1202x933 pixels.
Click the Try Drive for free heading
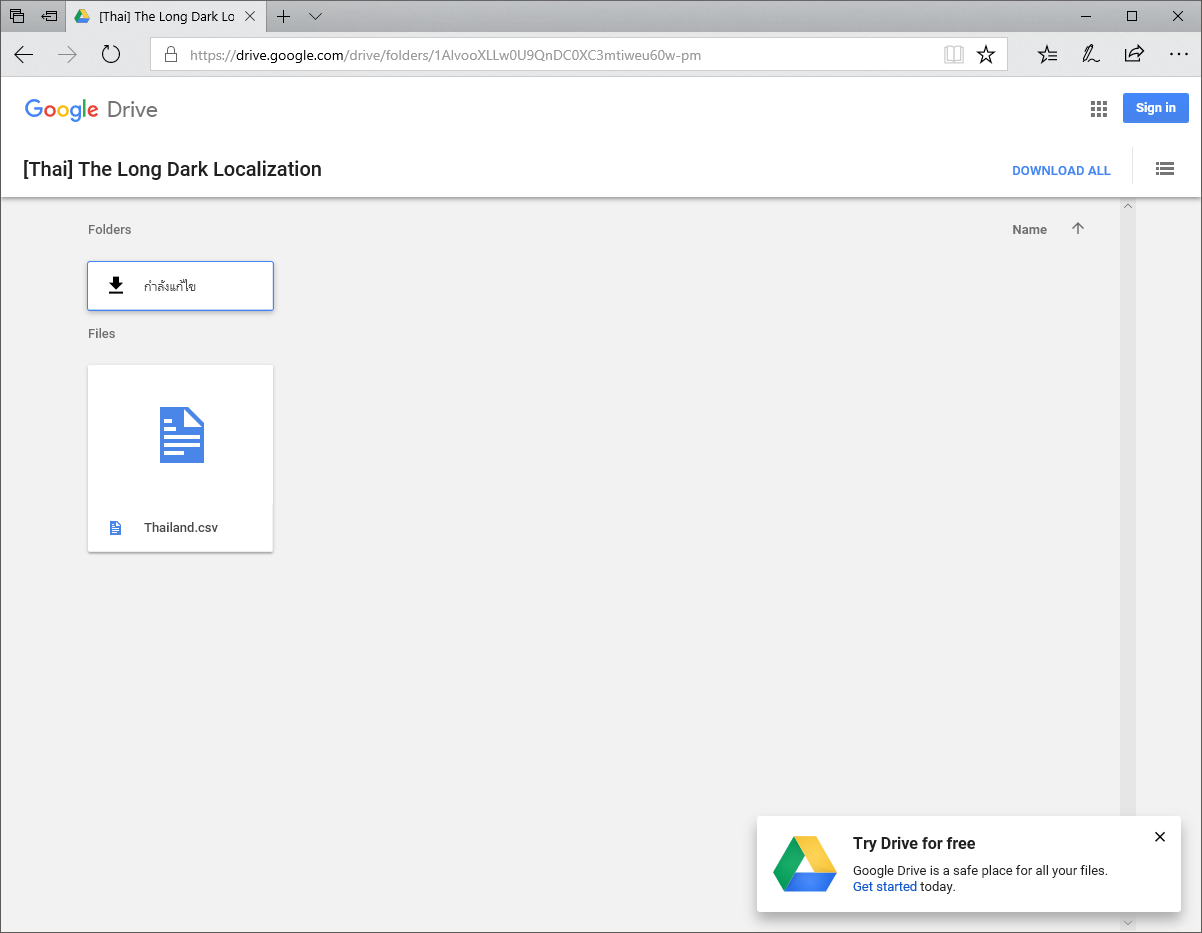pyautogui.click(x=914, y=843)
